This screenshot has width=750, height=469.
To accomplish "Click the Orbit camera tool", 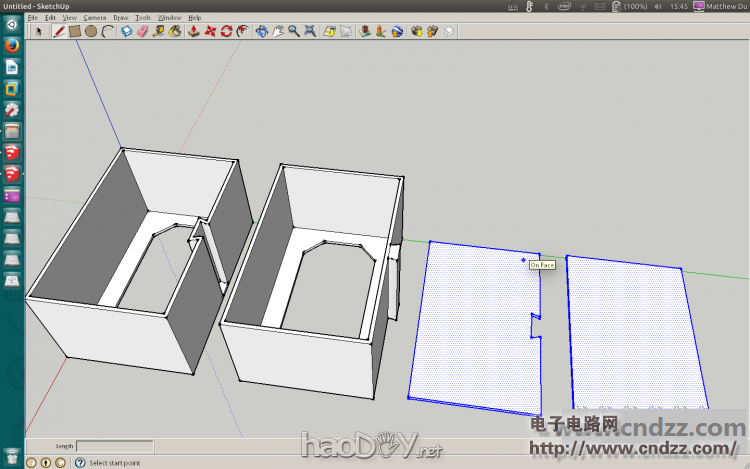I will pyautogui.click(x=262, y=31).
